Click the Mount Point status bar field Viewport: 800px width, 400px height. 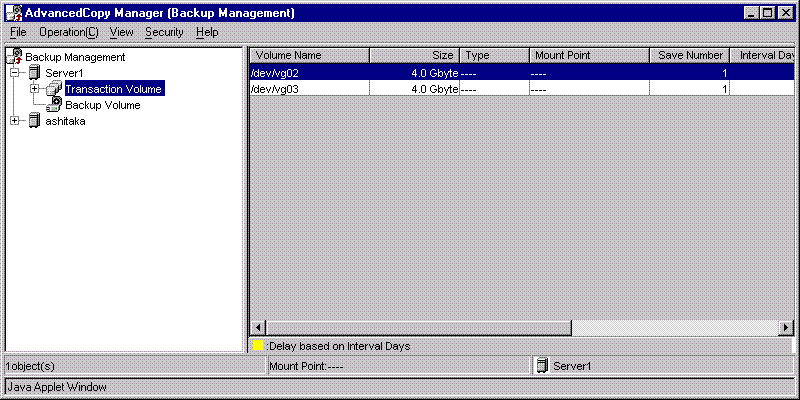tap(399, 365)
